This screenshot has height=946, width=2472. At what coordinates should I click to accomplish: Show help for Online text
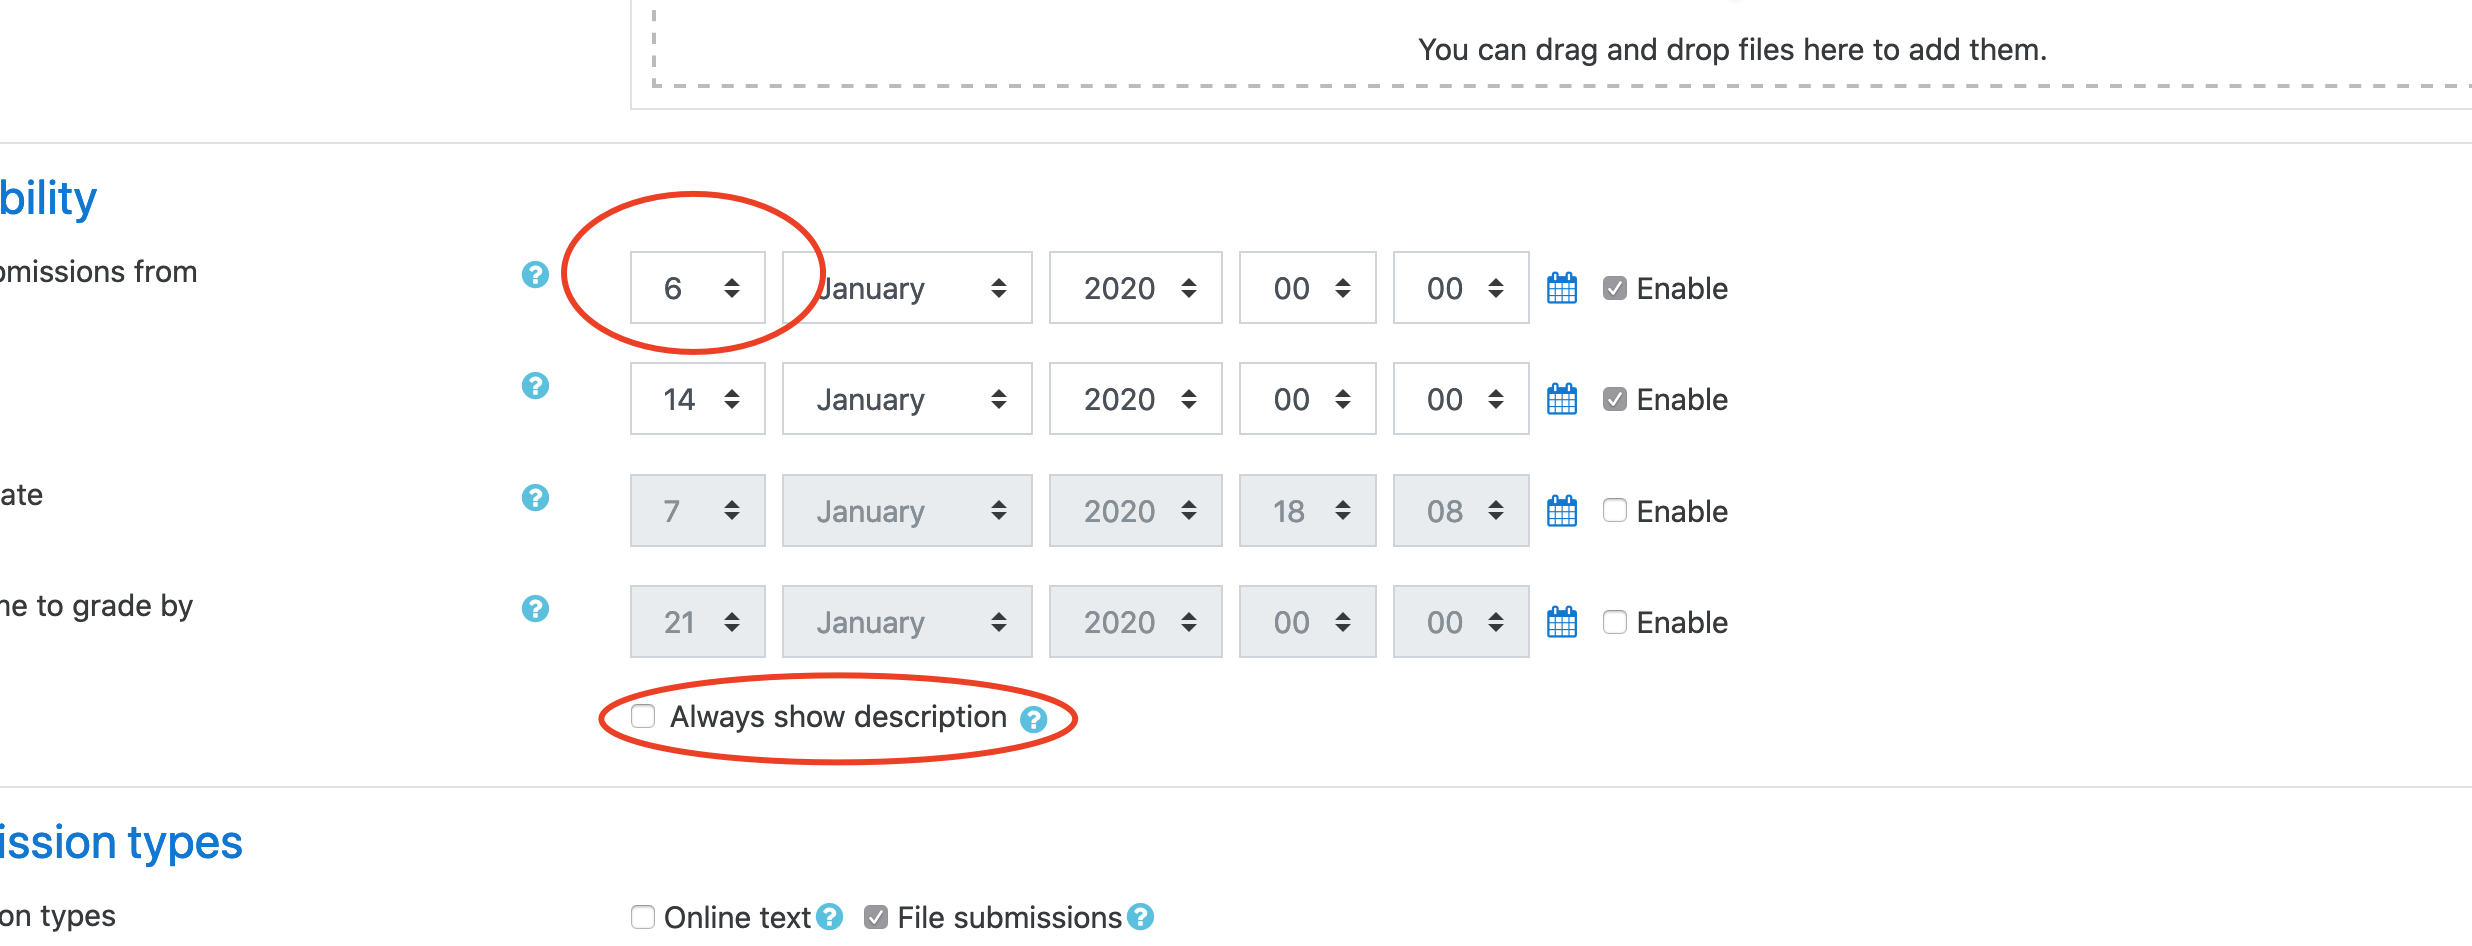point(829,917)
